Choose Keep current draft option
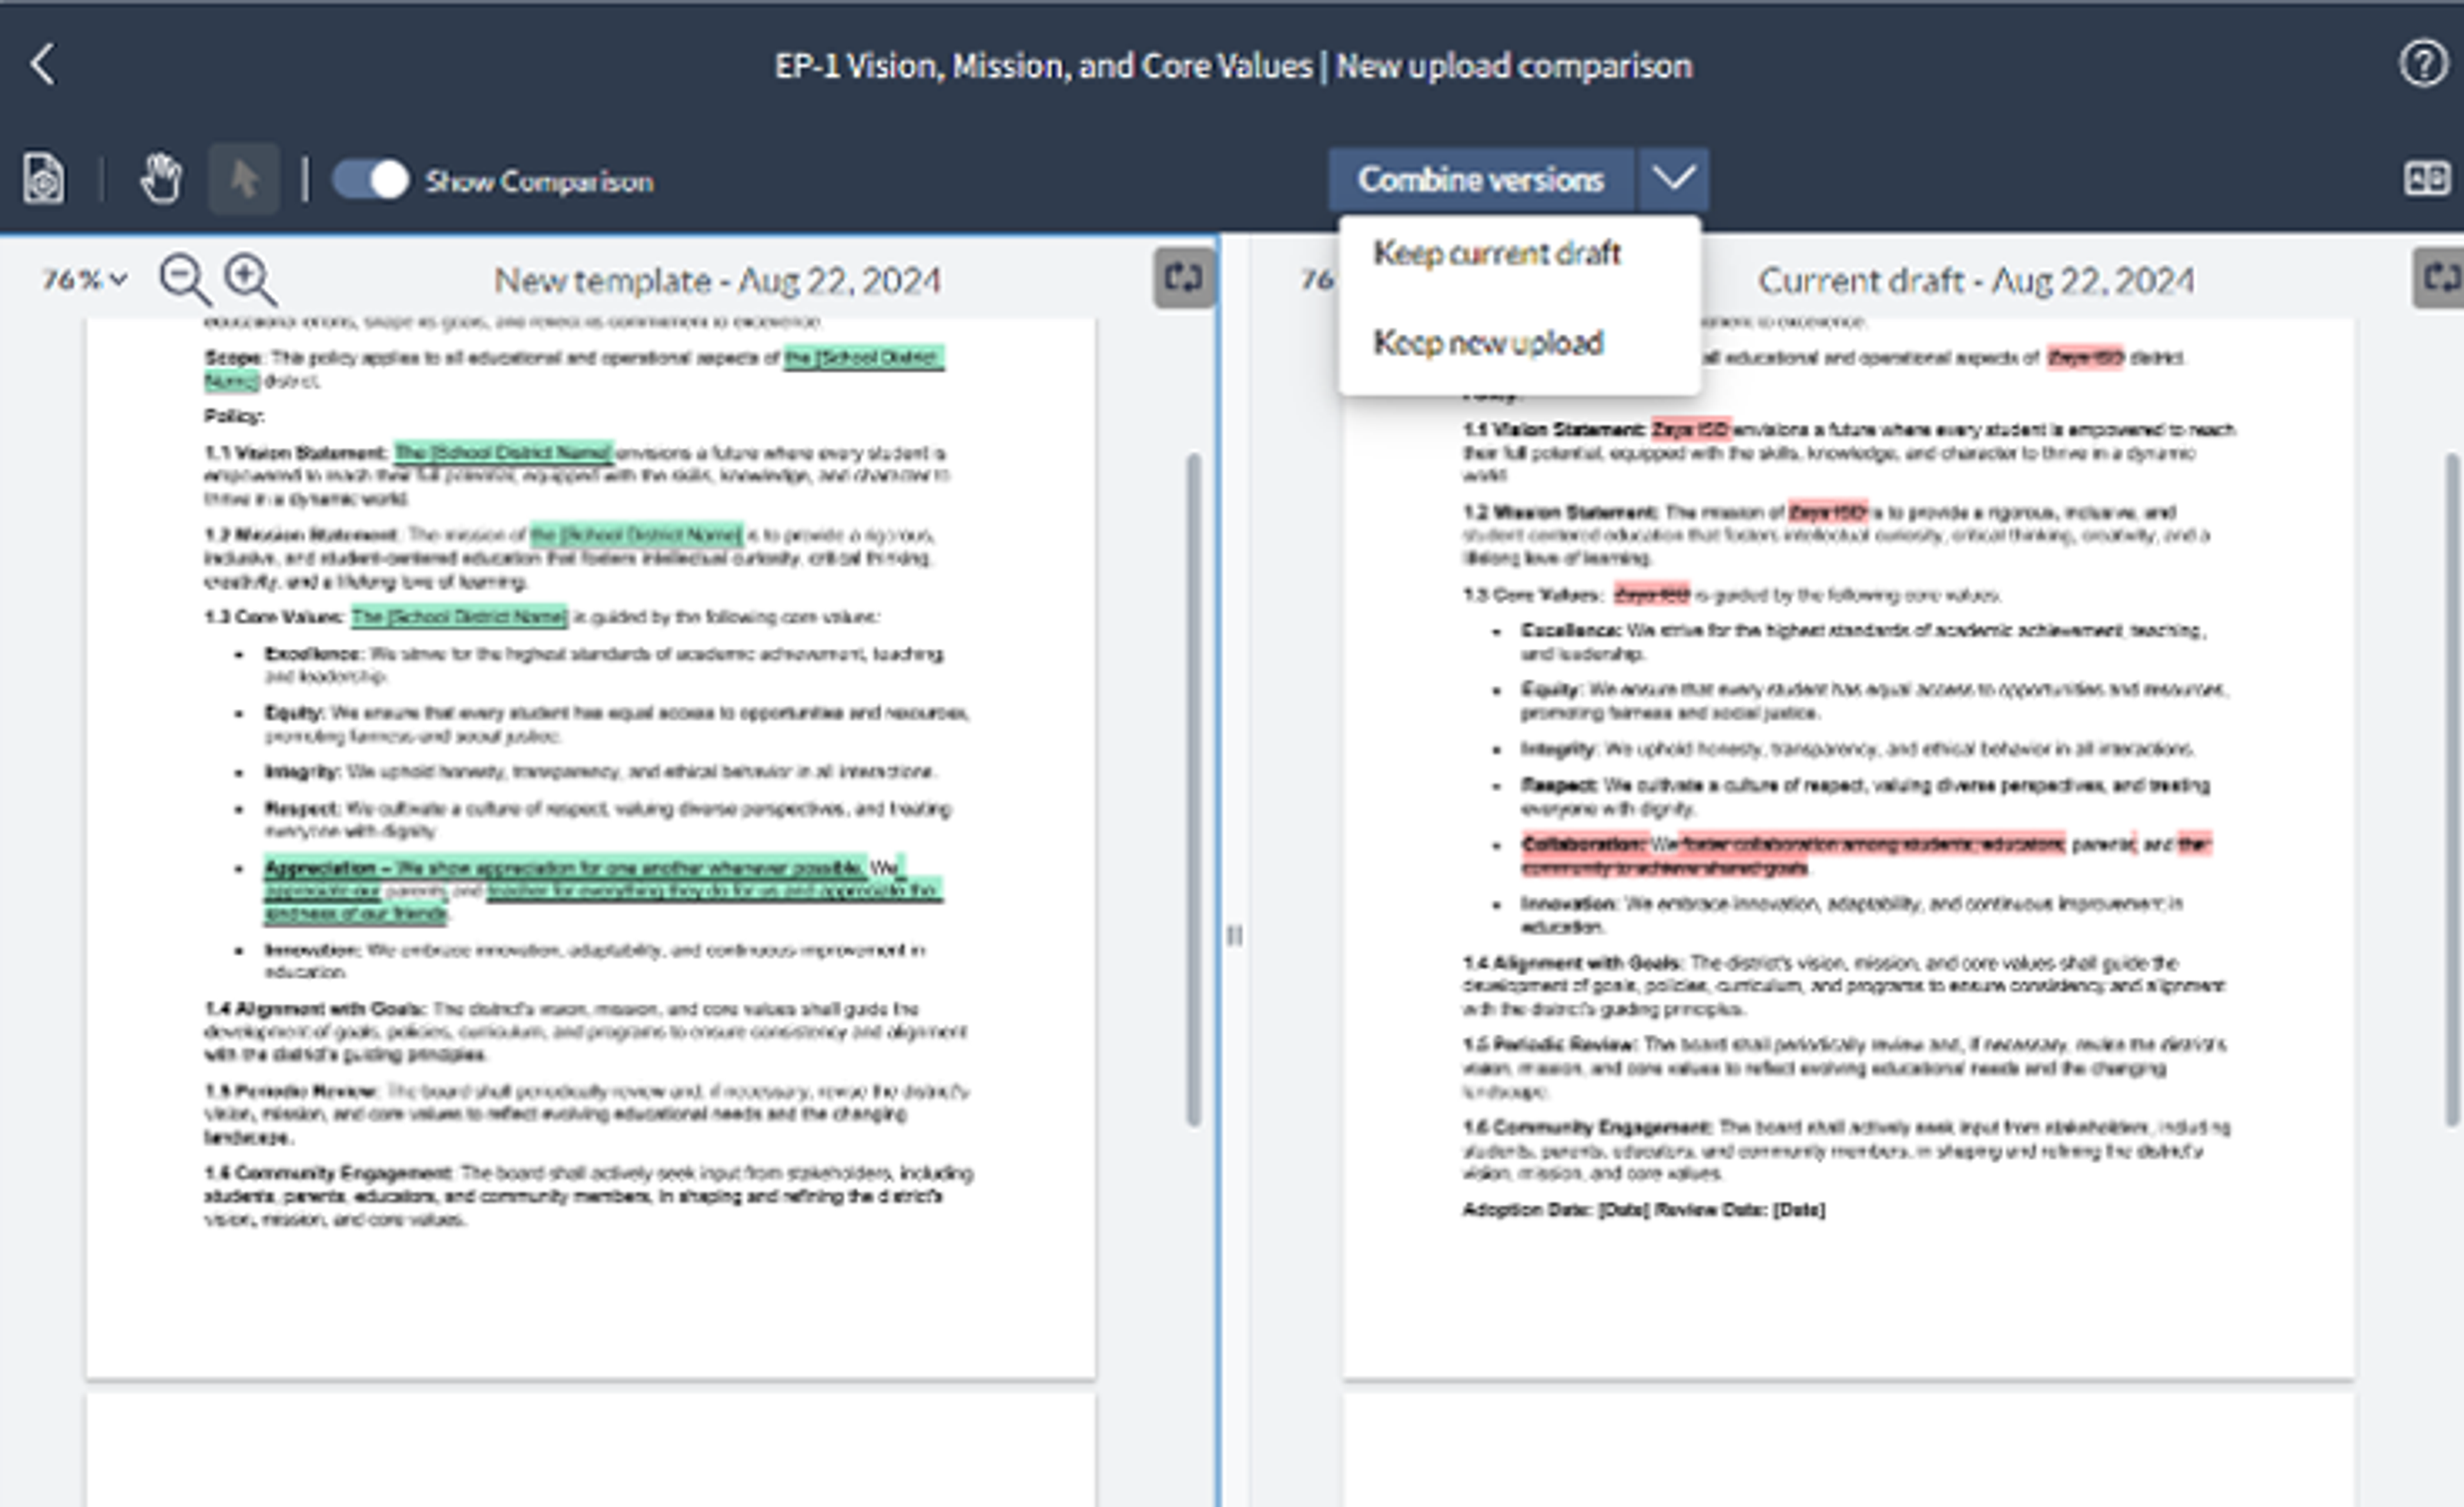The width and height of the screenshot is (2464, 1507). point(1496,254)
